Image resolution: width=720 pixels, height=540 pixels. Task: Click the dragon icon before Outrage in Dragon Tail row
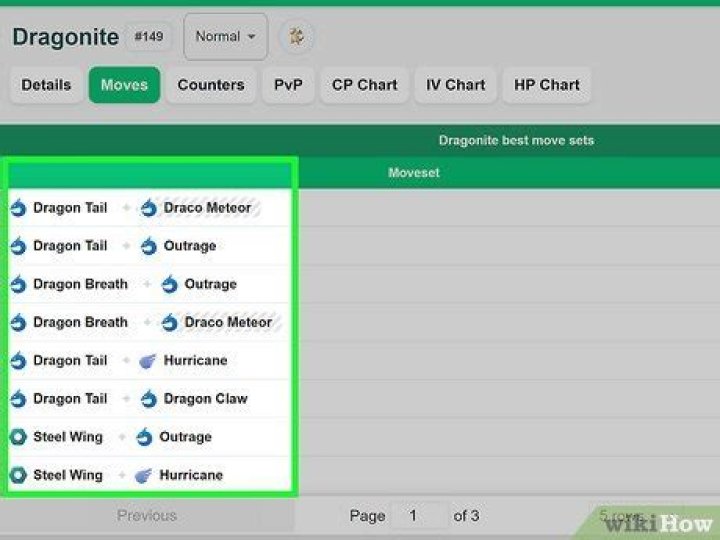point(149,247)
